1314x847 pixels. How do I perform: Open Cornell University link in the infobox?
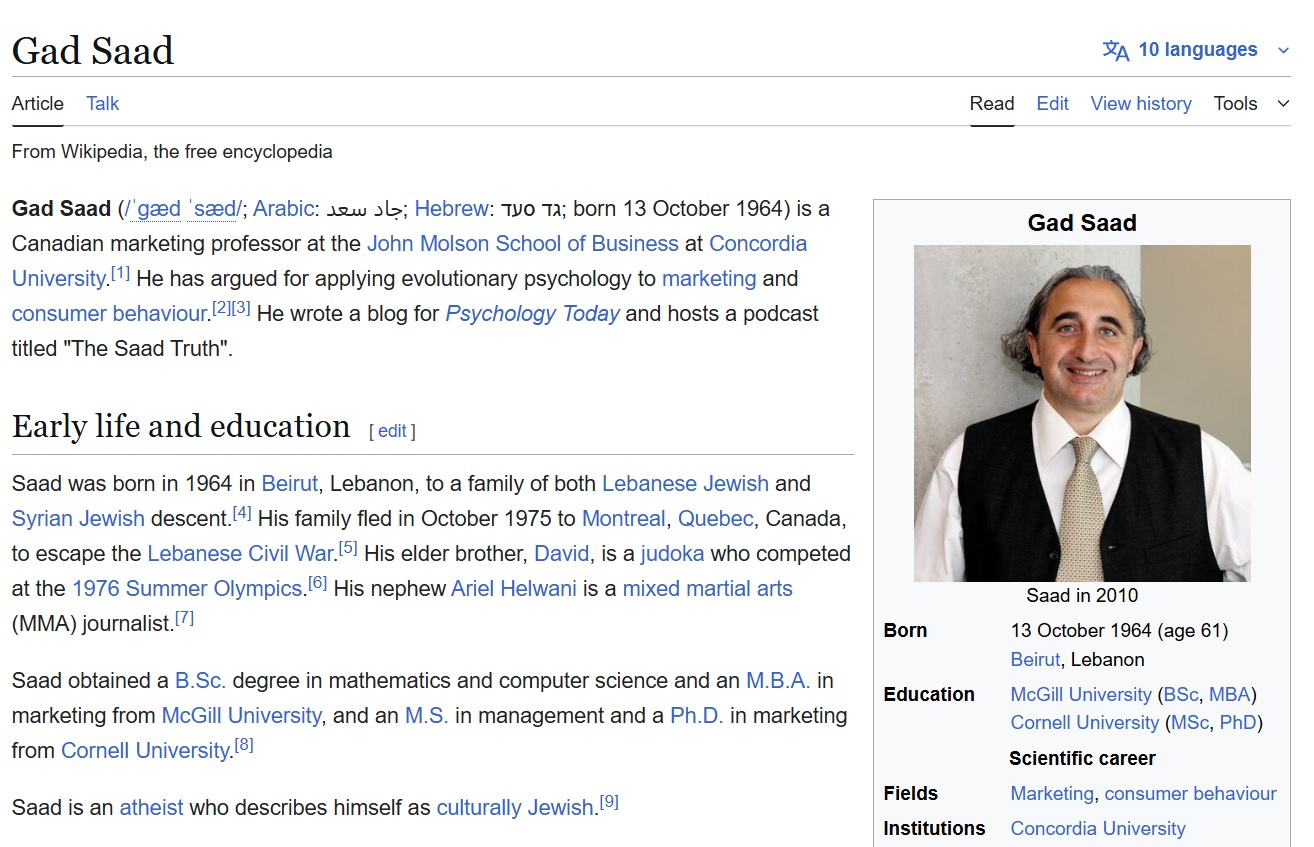click(x=1085, y=723)
